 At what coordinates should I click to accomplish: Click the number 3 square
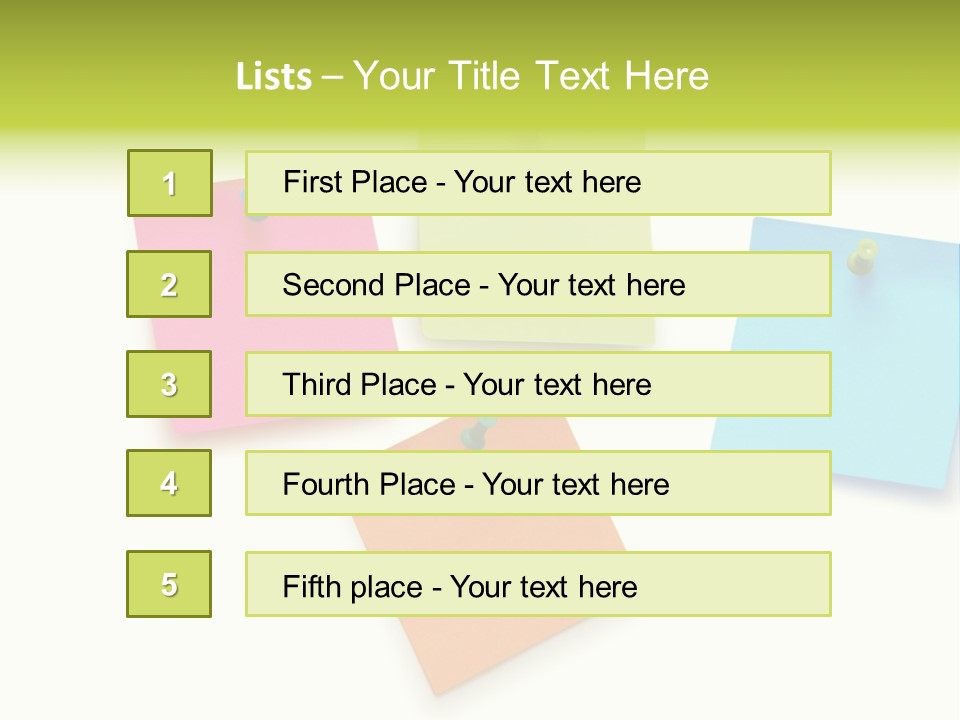[x=169, y=384]
